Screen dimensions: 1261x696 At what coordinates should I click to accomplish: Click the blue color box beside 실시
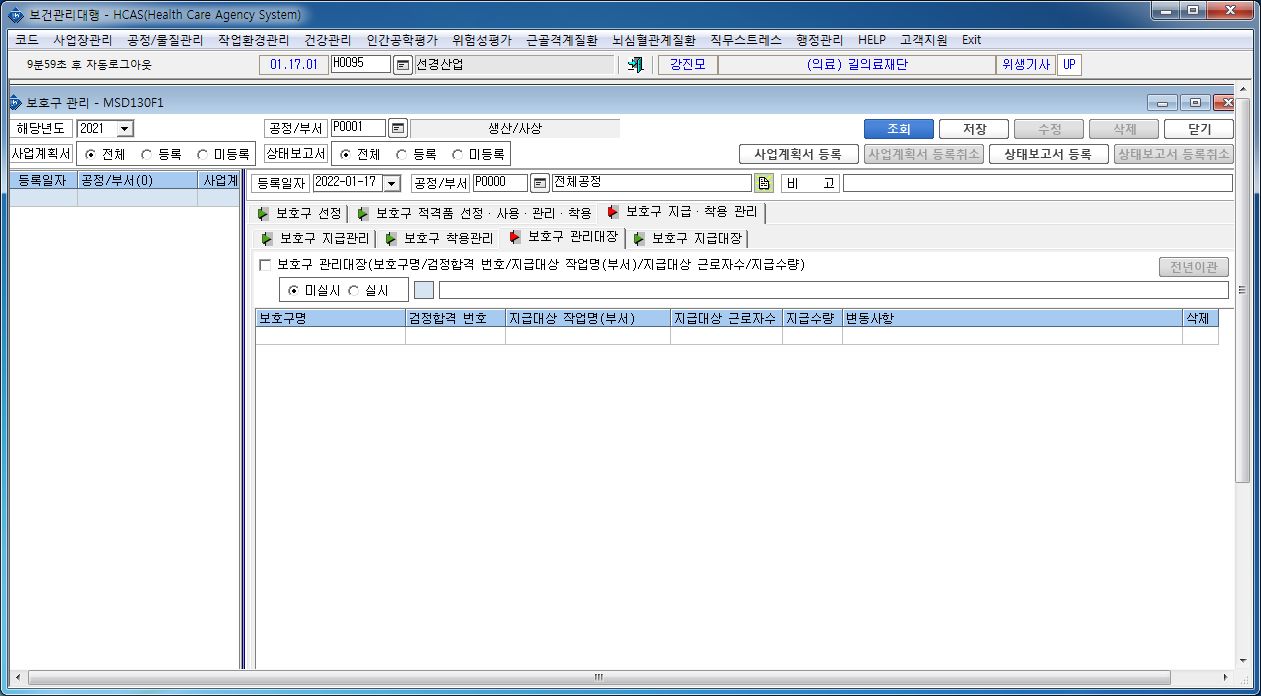(424, 290)
